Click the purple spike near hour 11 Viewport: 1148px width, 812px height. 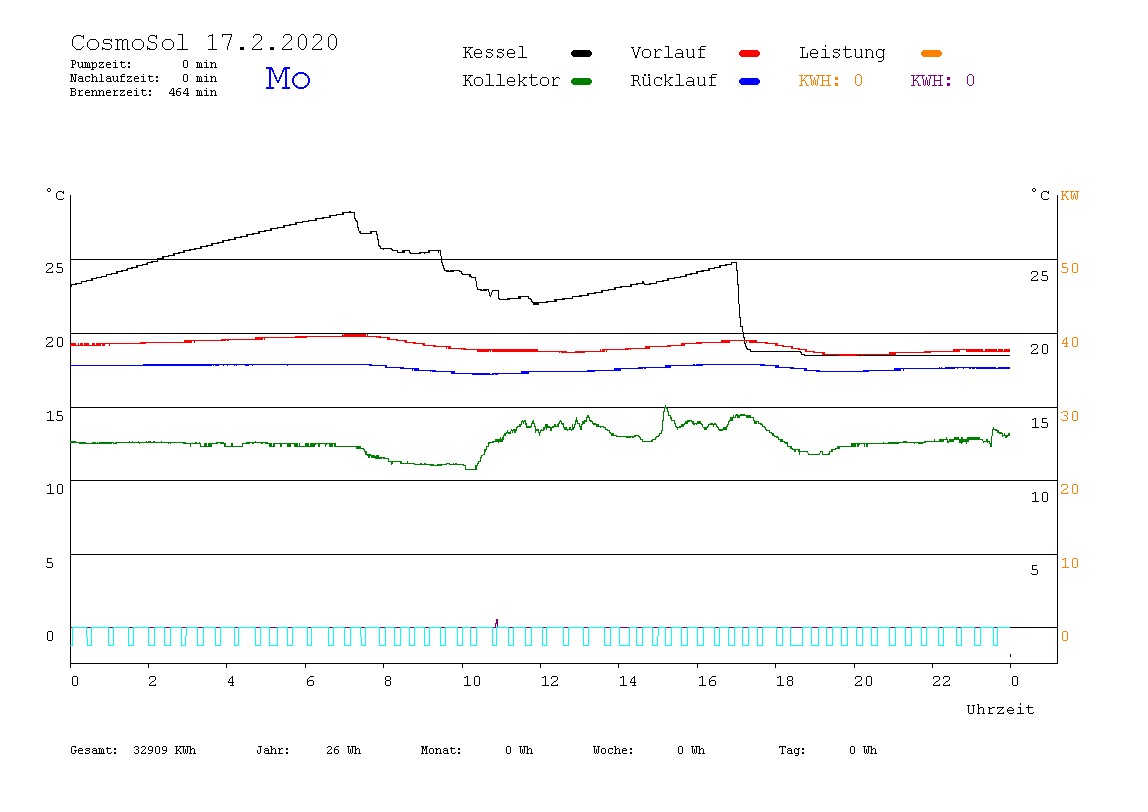[496, 623]
